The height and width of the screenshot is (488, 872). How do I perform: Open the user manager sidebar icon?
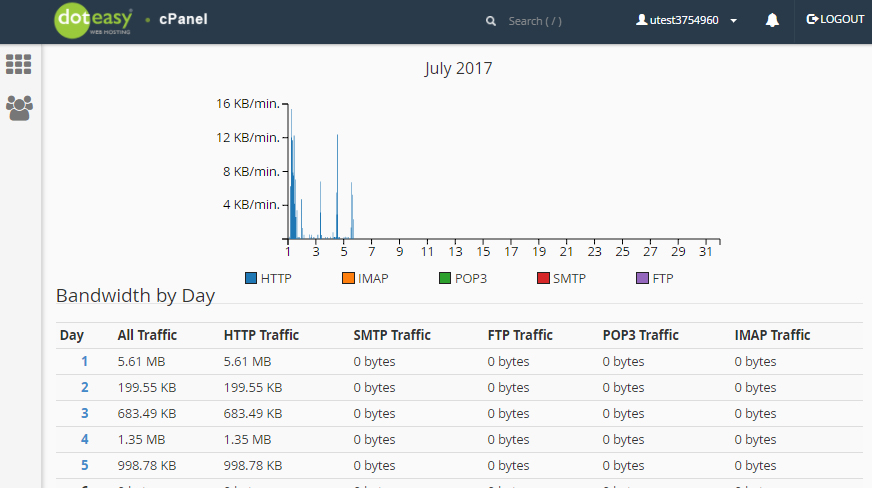[19, 107]
